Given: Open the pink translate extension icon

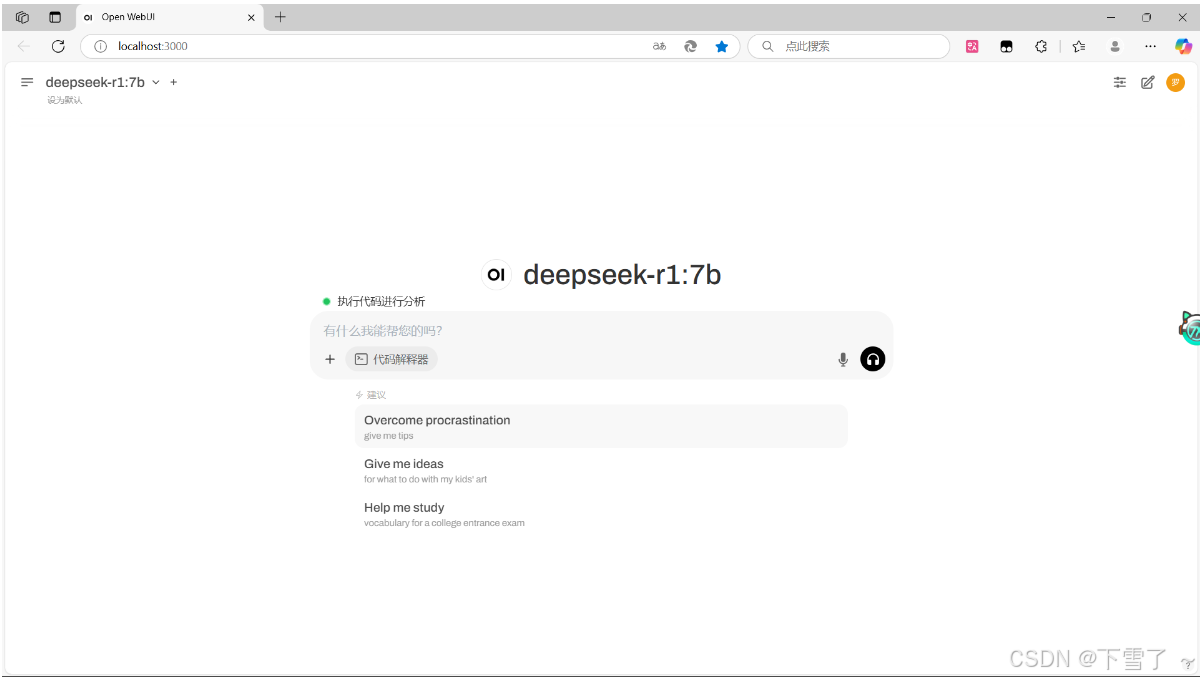Looking at the screenshot, I should [x=972, y=46].
